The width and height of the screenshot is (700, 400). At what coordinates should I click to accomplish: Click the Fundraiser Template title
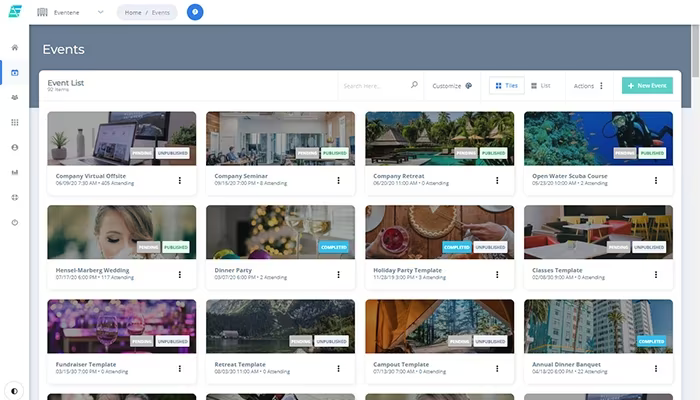click(x=86, y=364)
